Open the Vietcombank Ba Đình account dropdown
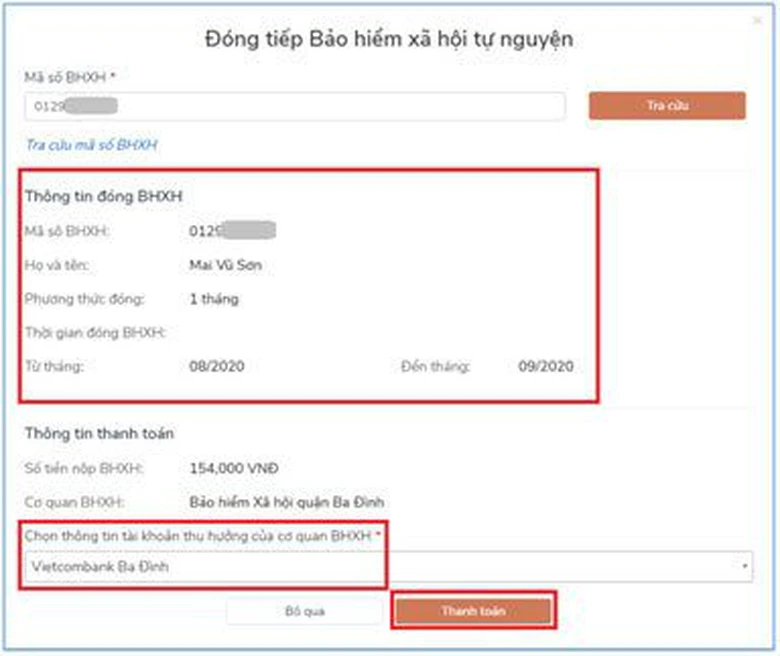 pyautogui.click(x=385, y=567)
